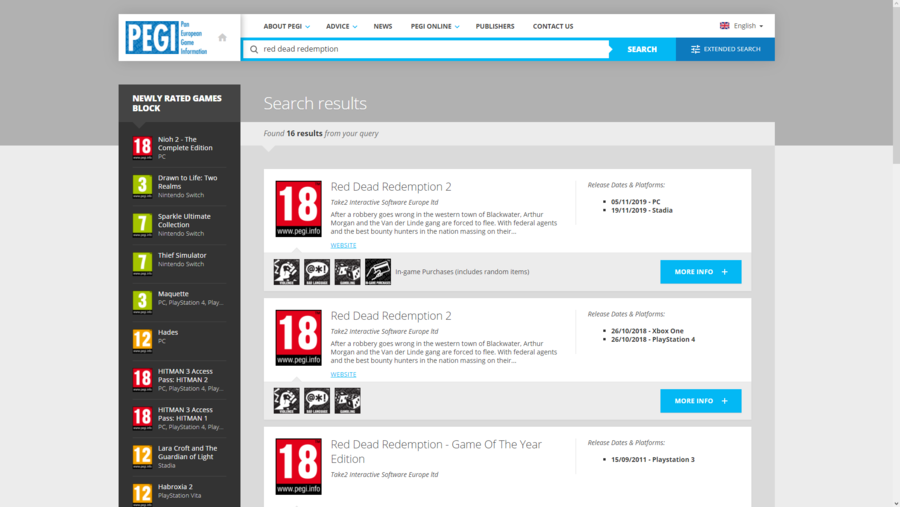Expand More Info for PC Red Dead Redemption 2
900x507 pixels.
coord(700,272)
